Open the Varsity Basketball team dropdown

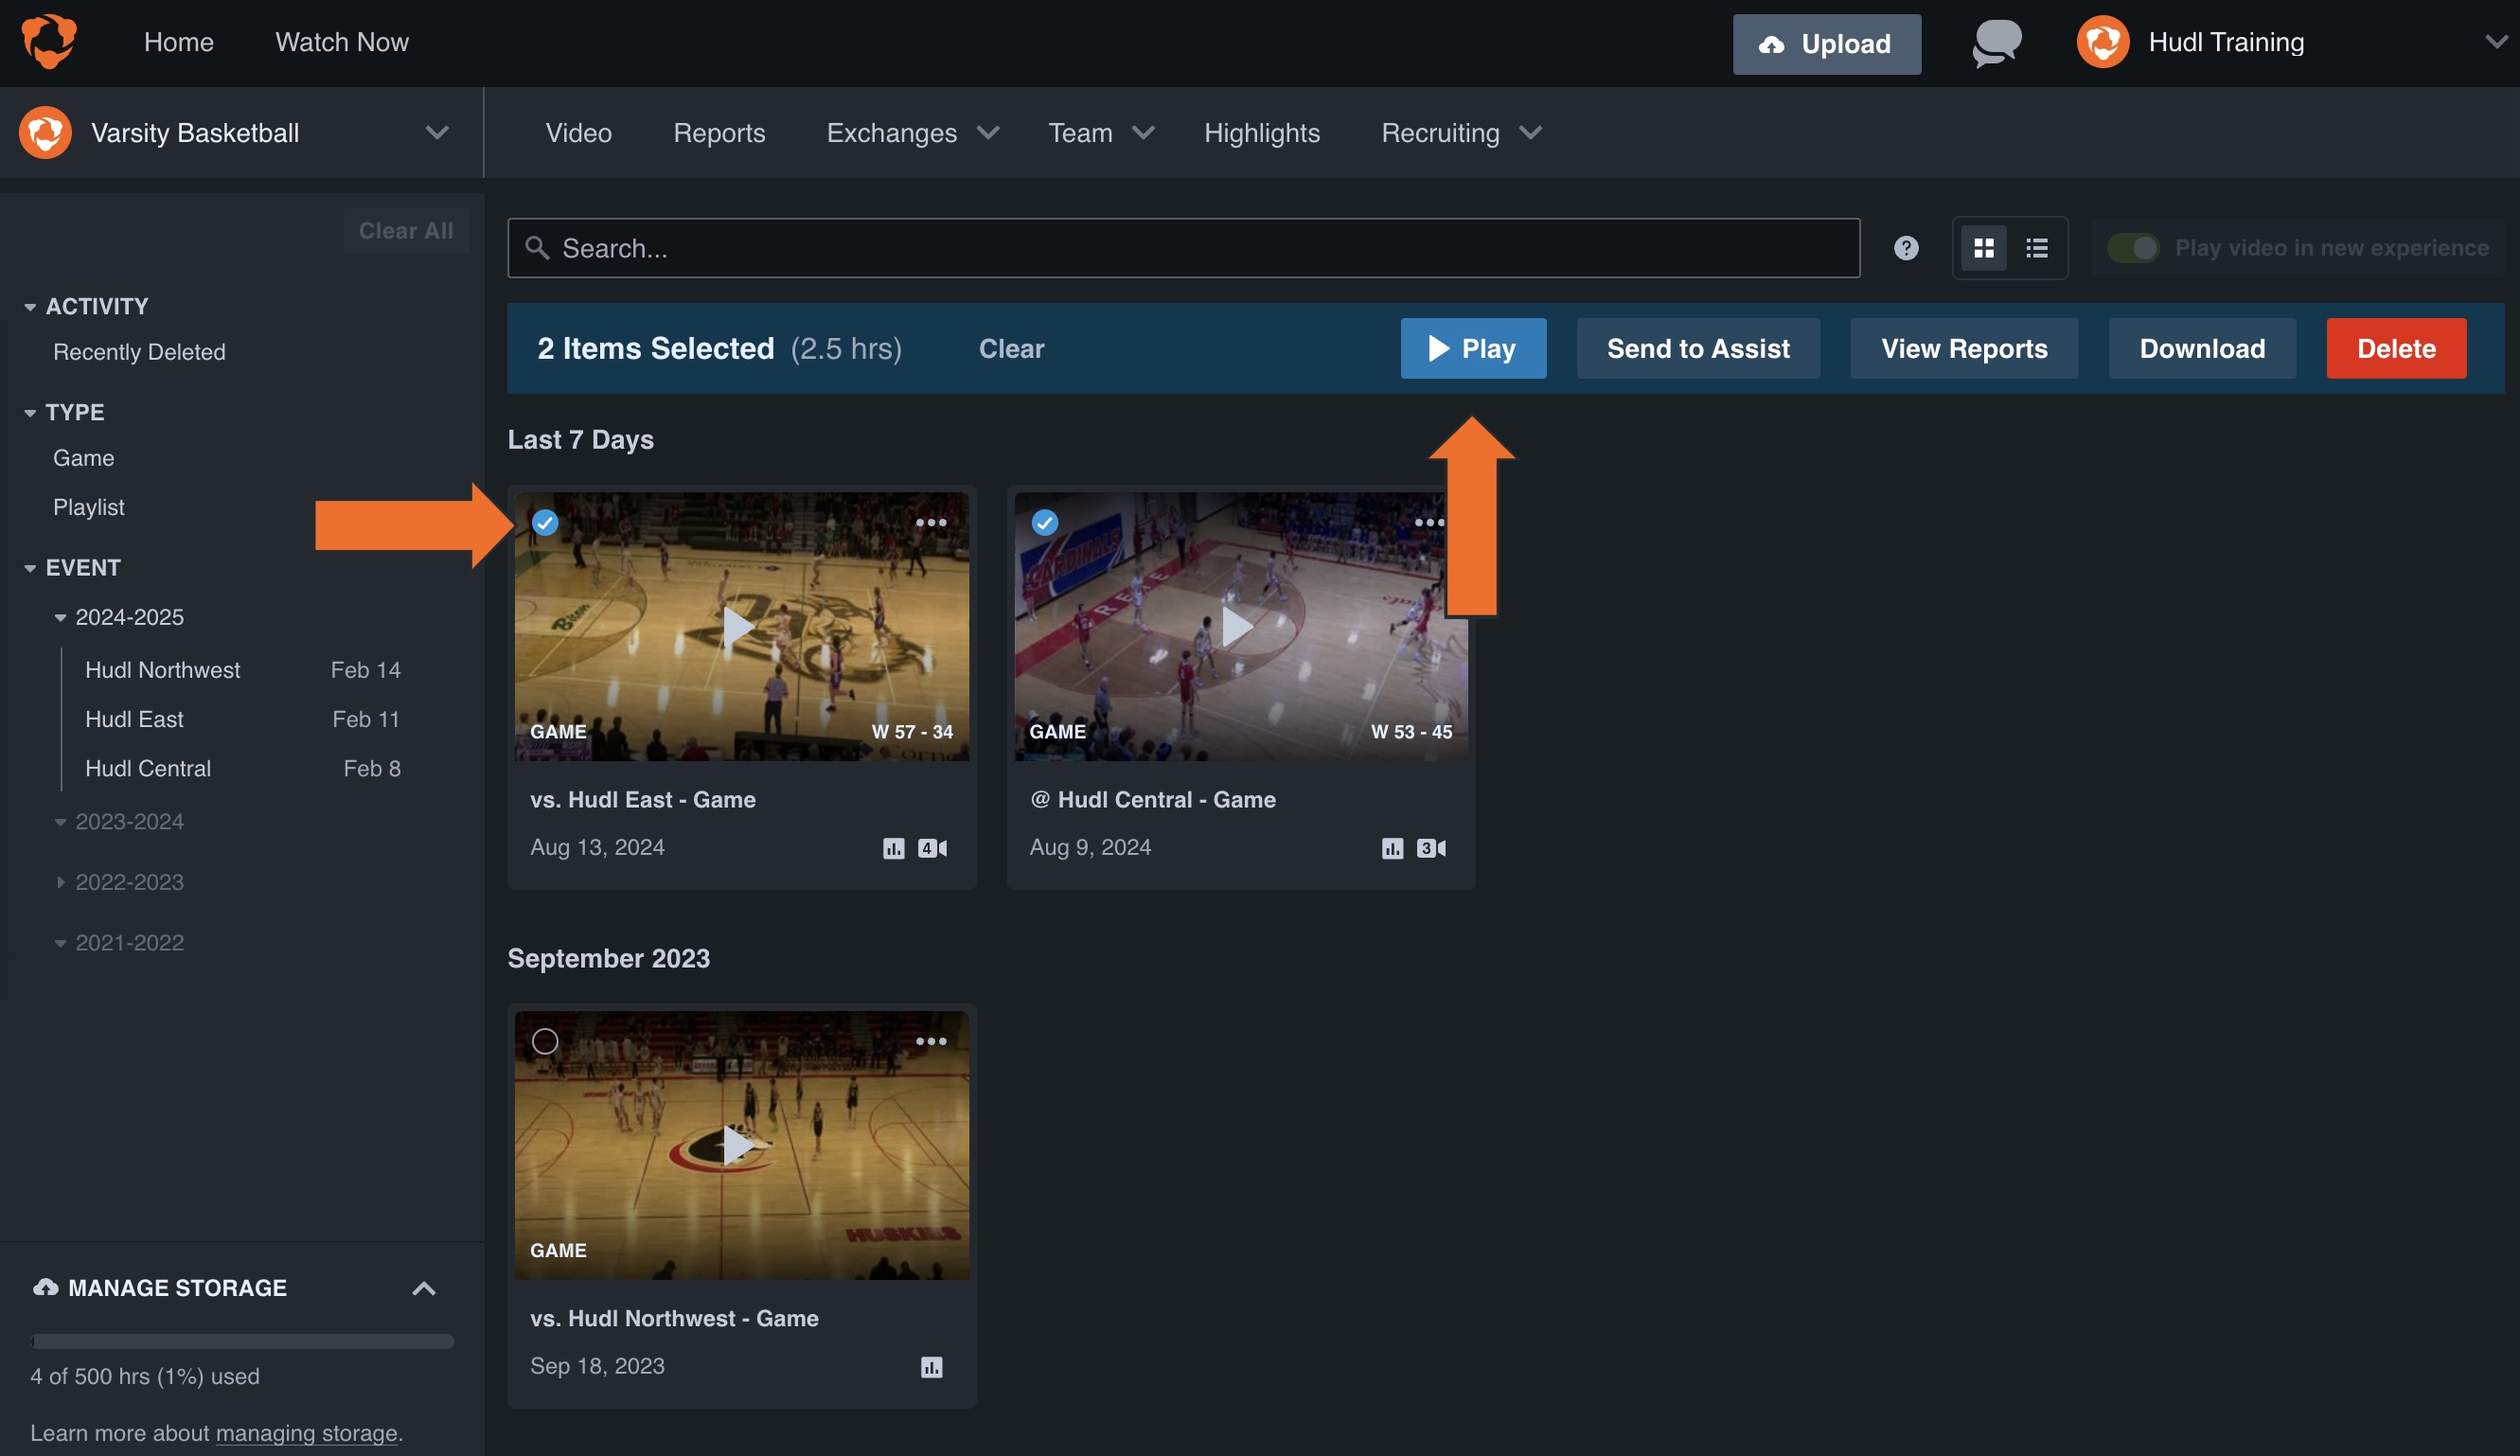(437, 132)
